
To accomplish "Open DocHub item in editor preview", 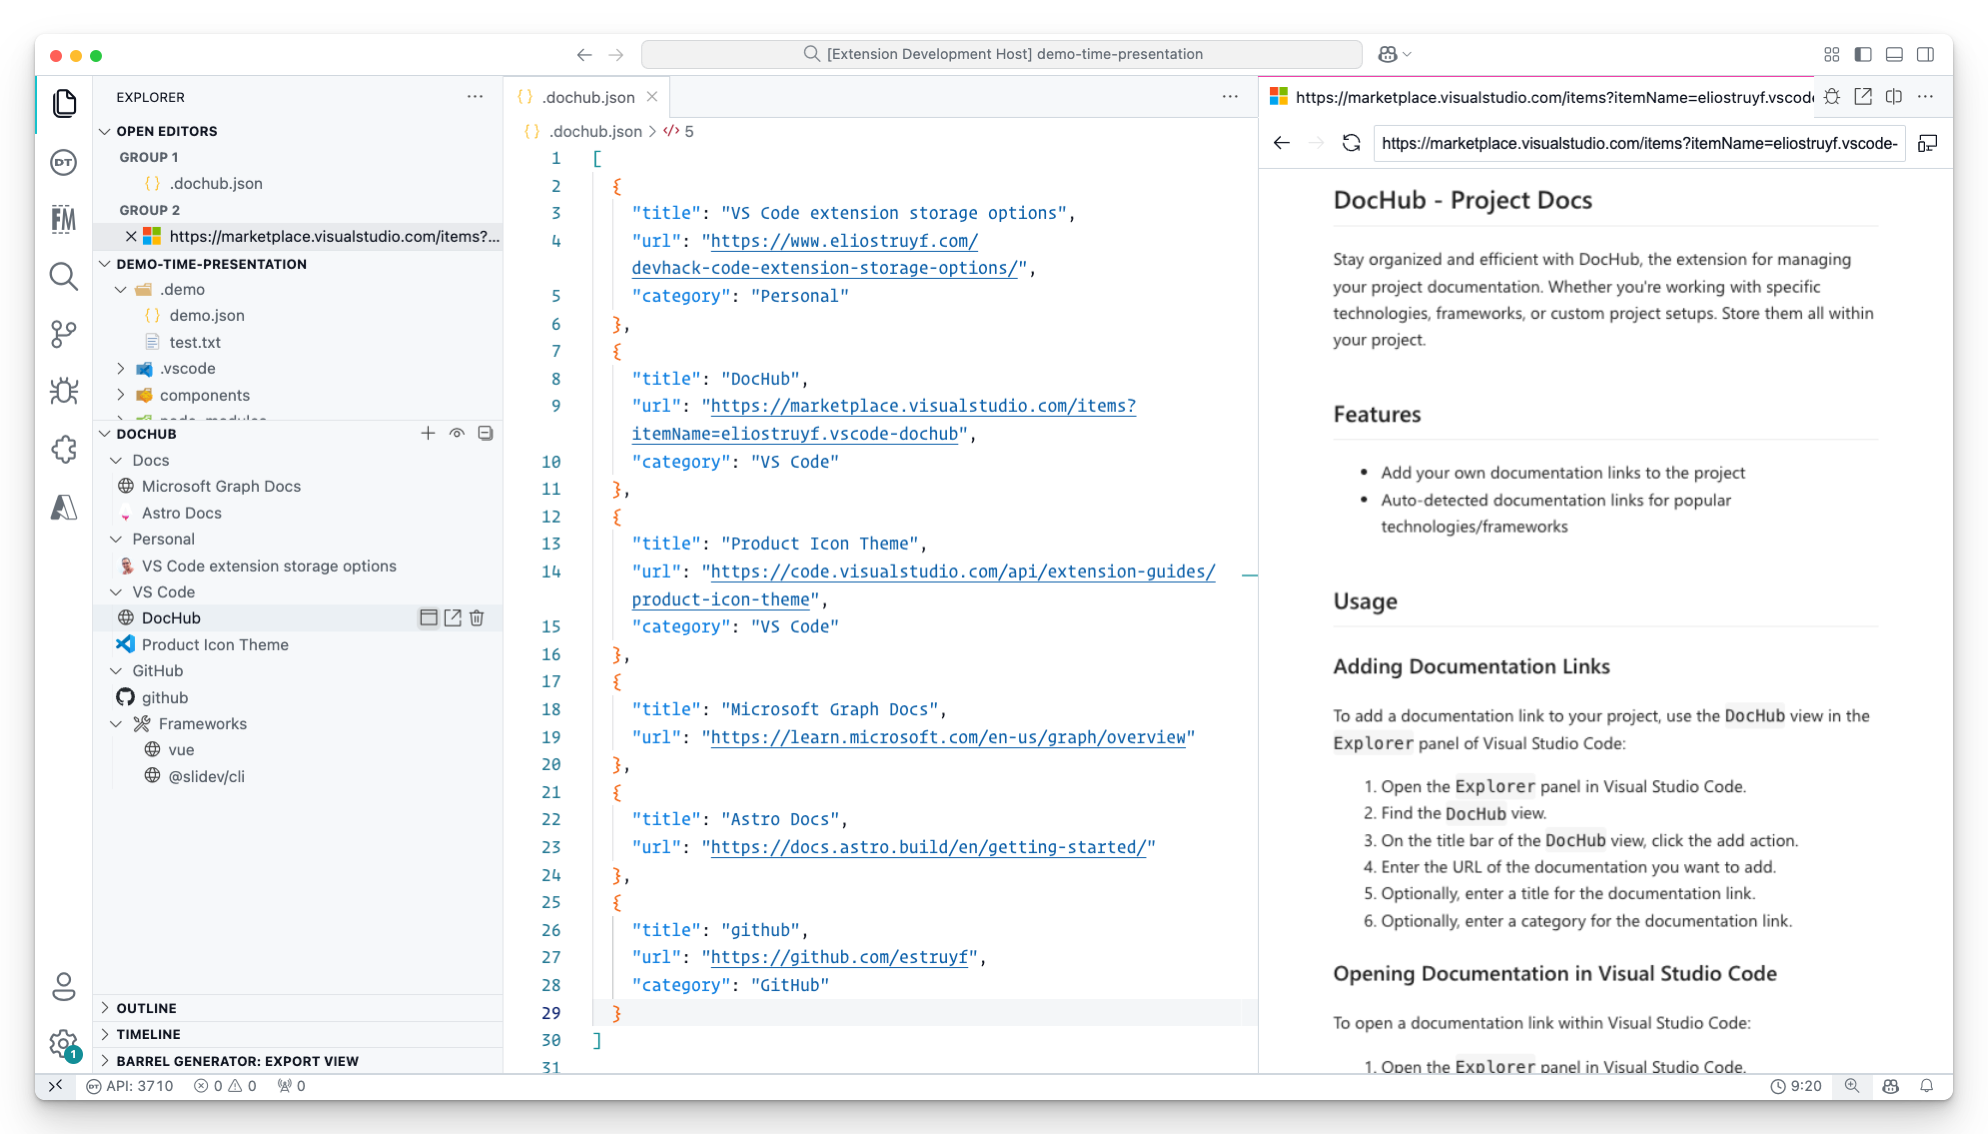I will 428,618.
